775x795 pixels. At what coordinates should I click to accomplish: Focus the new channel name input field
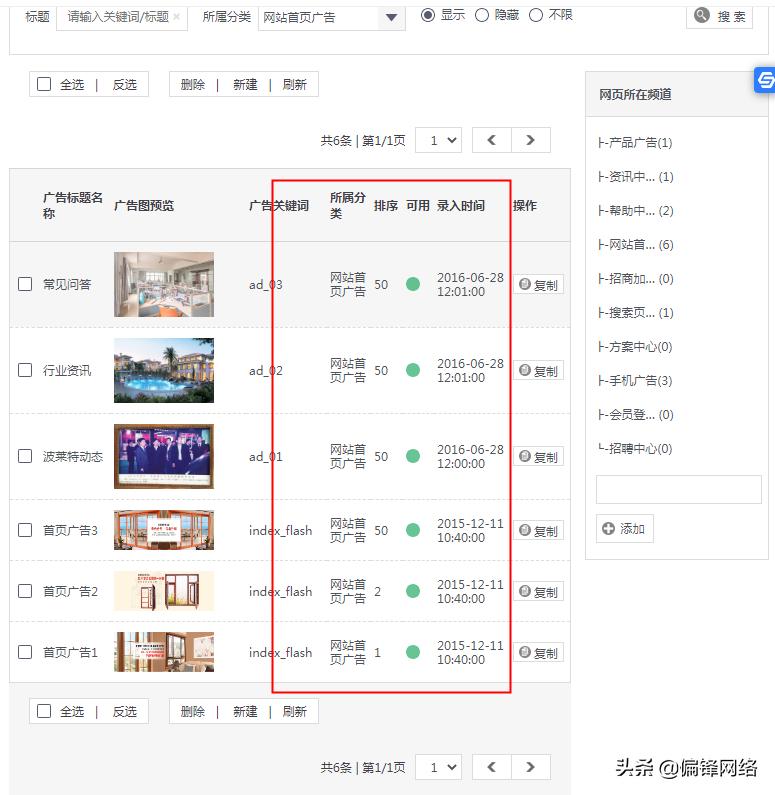(x=679, y=489)
